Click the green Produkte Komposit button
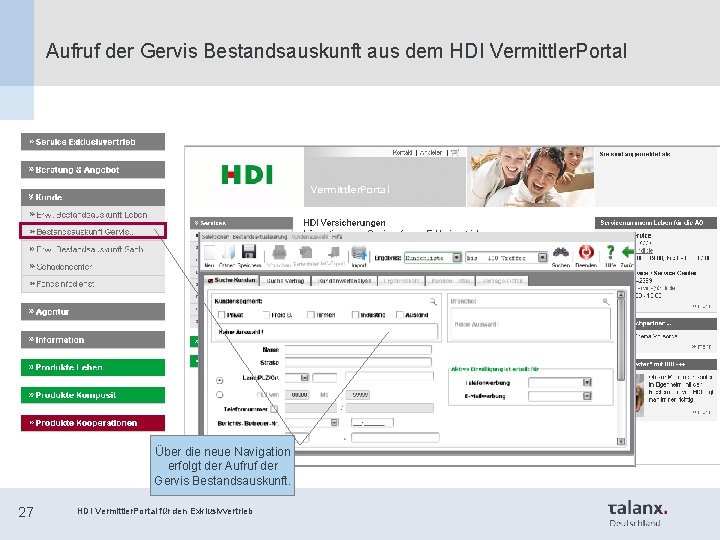 (x=93, y=395)
